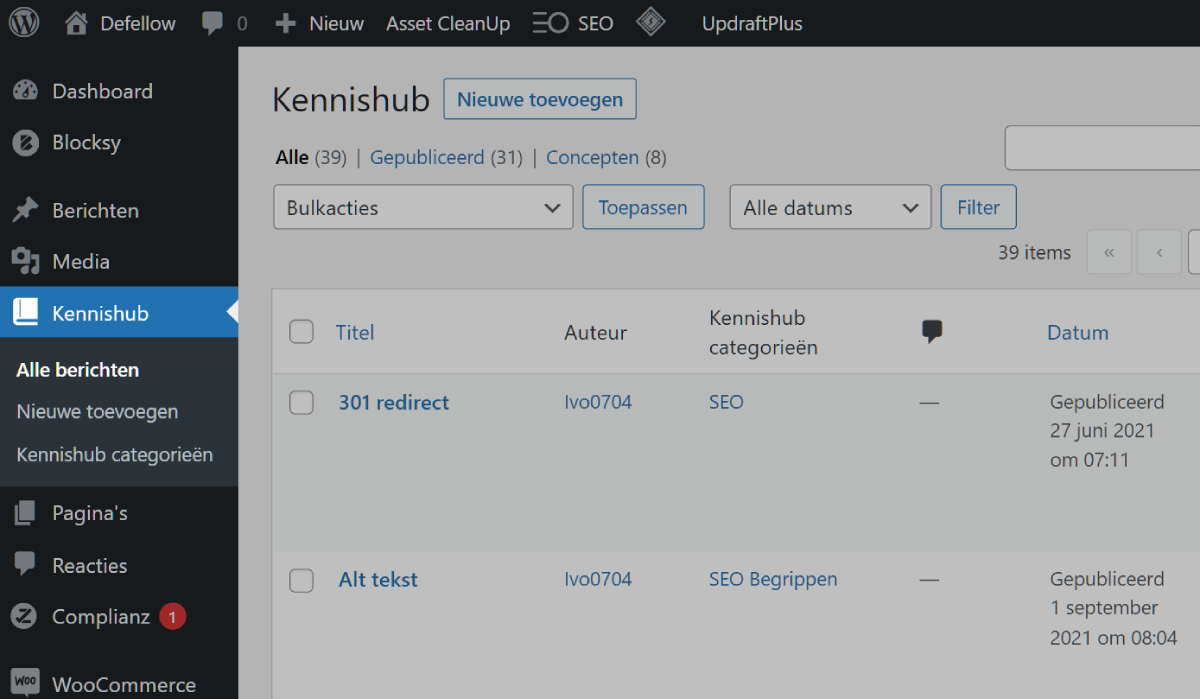This screenshot has width=1200, height=699.
Task: Click the plus icon next to Nieuw
Action: [286, 23]
